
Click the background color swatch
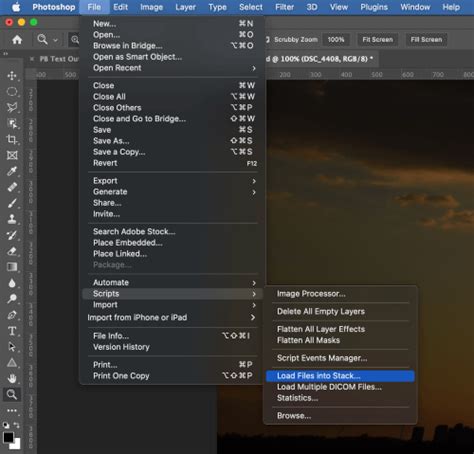coord(16,444)
